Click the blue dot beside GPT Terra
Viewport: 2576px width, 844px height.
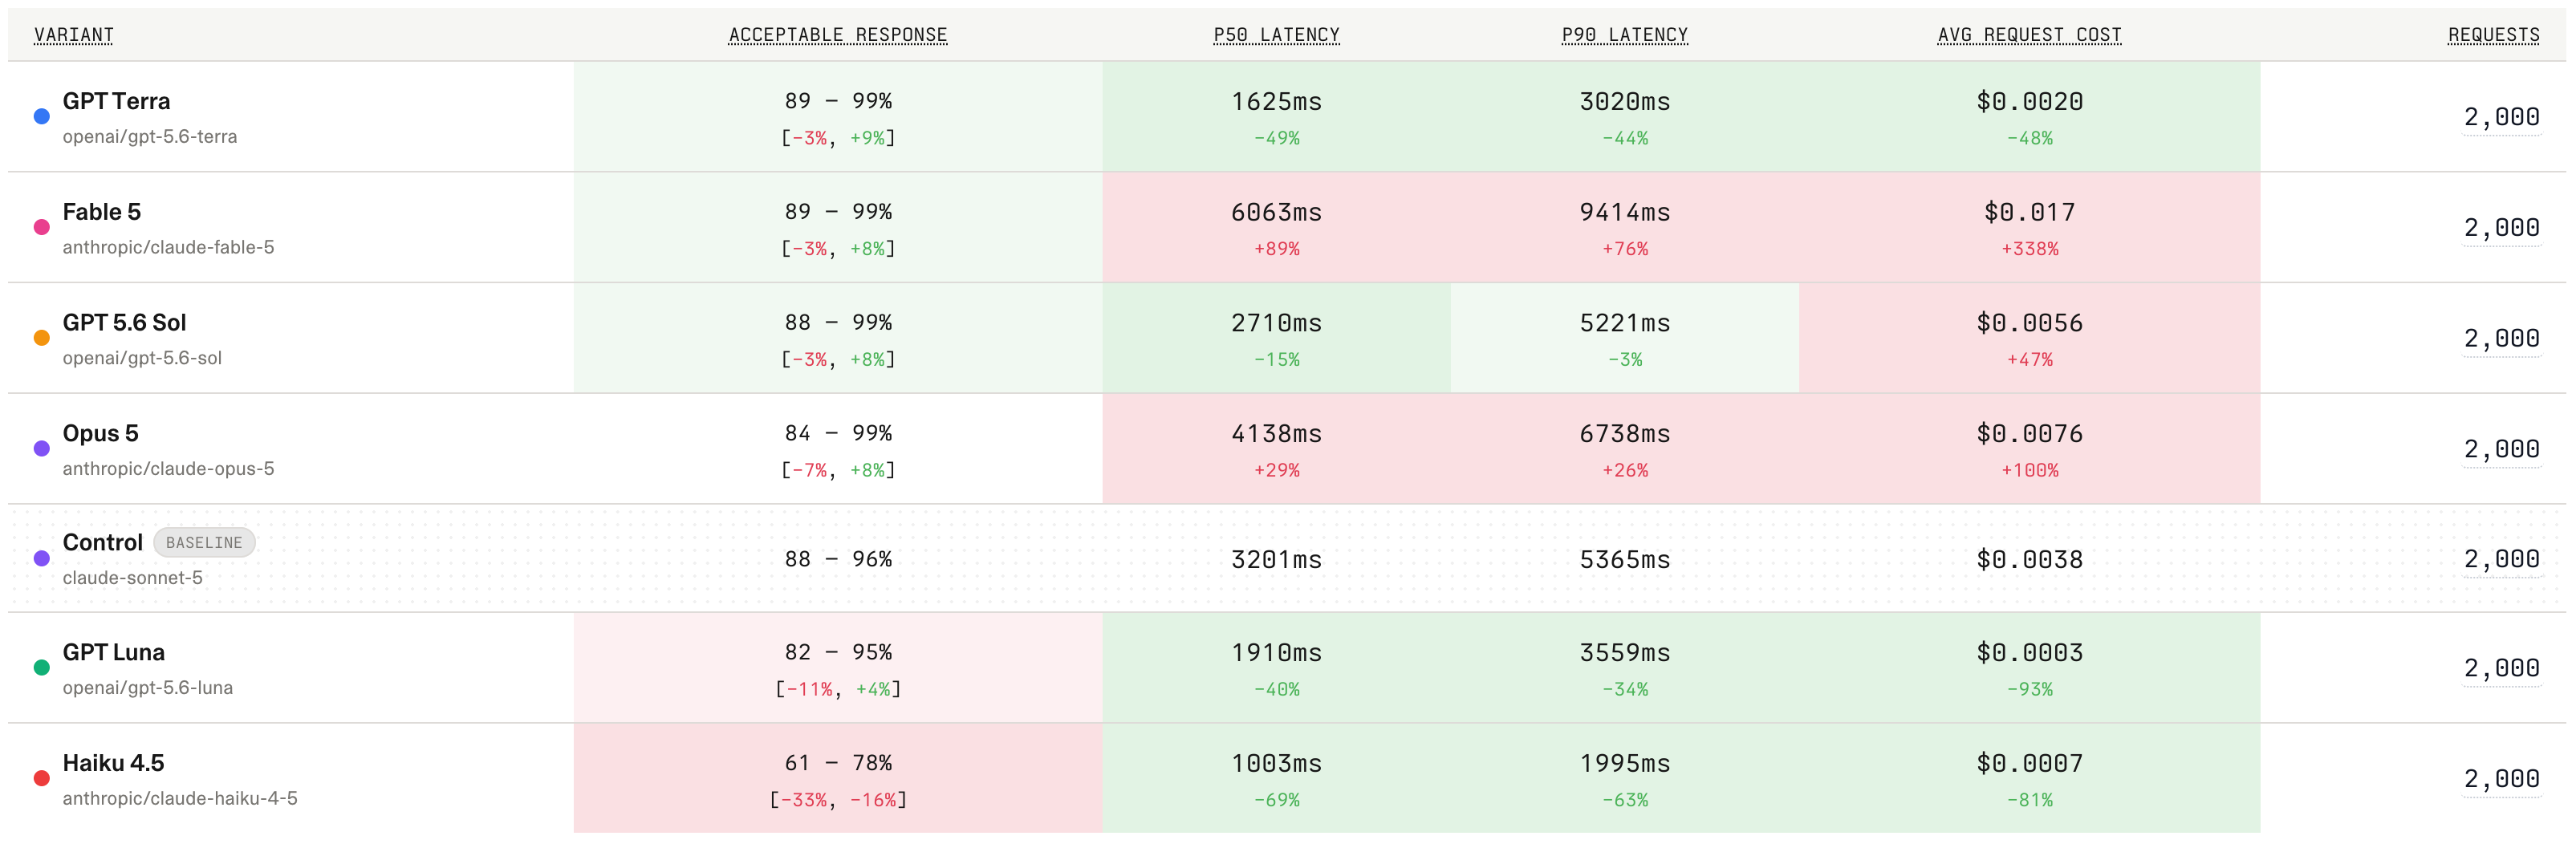[x=42, y=117]
